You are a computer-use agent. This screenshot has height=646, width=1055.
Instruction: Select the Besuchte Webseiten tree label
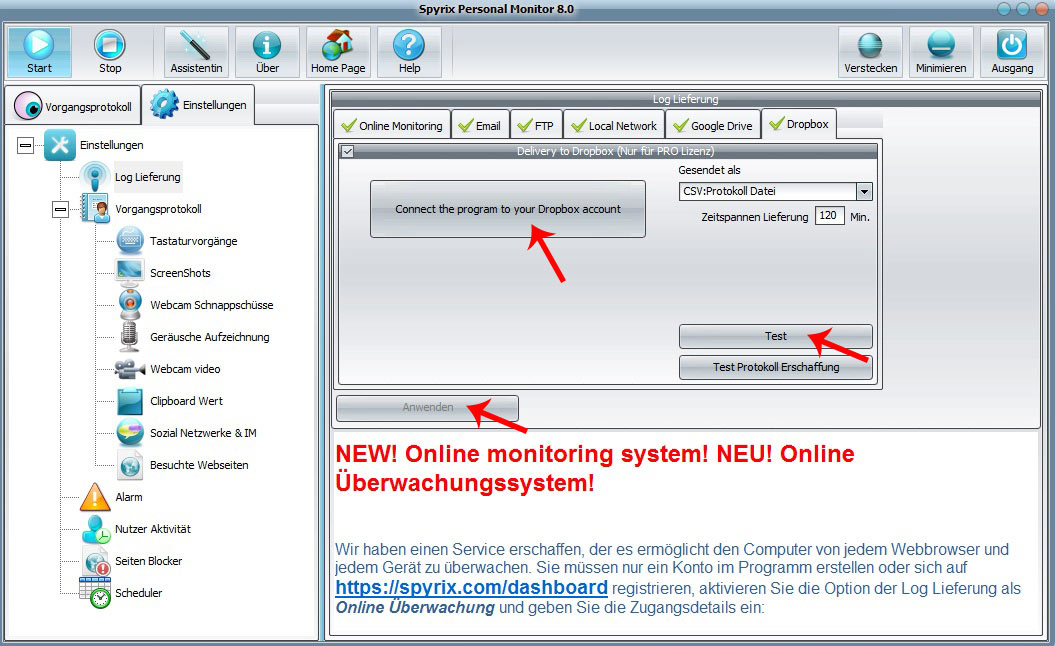[199, 465]
